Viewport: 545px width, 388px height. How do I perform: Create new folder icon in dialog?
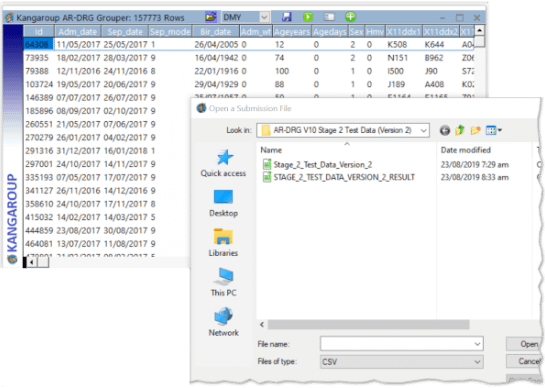[x=475, y=130]
